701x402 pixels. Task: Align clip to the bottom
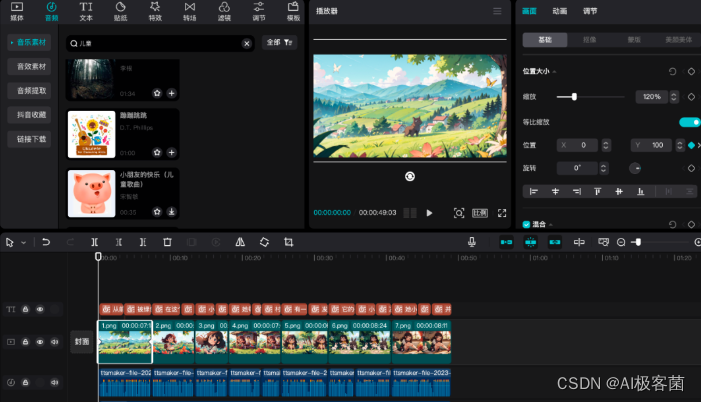tap(640, 191)
